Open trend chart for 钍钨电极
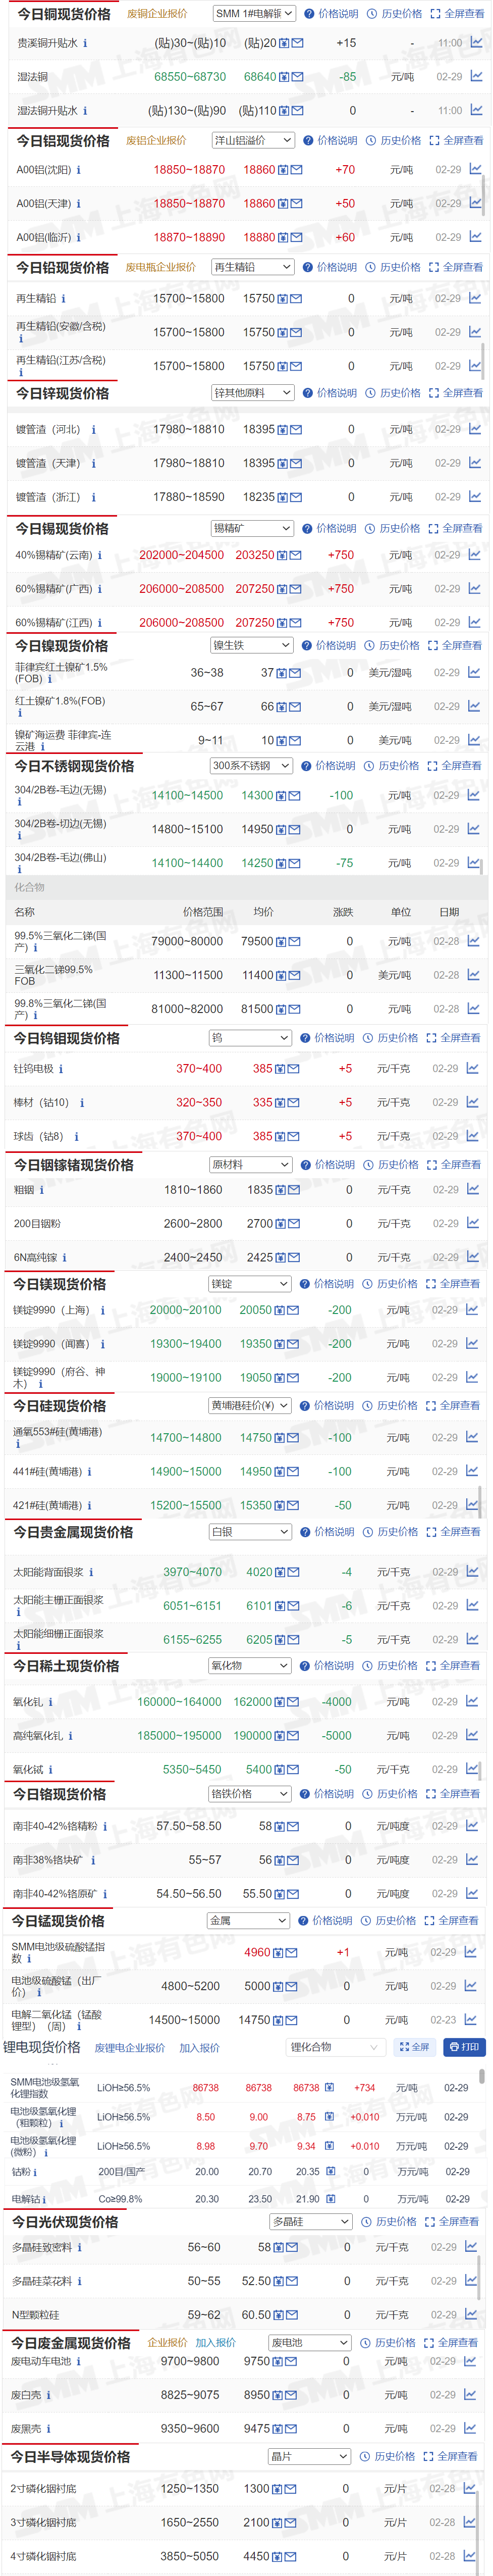This screenshot has height=2576, width=493. click(473, 1068)
